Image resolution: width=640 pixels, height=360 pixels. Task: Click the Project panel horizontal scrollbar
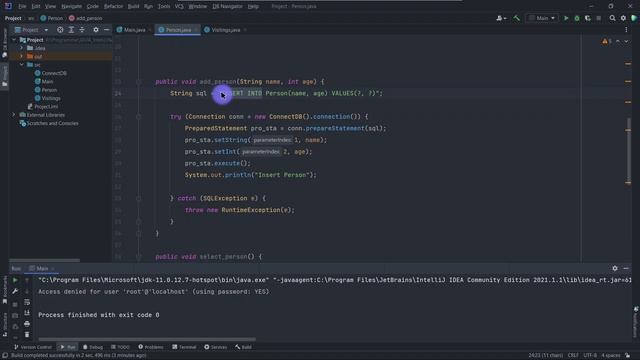tap(44, 260)
